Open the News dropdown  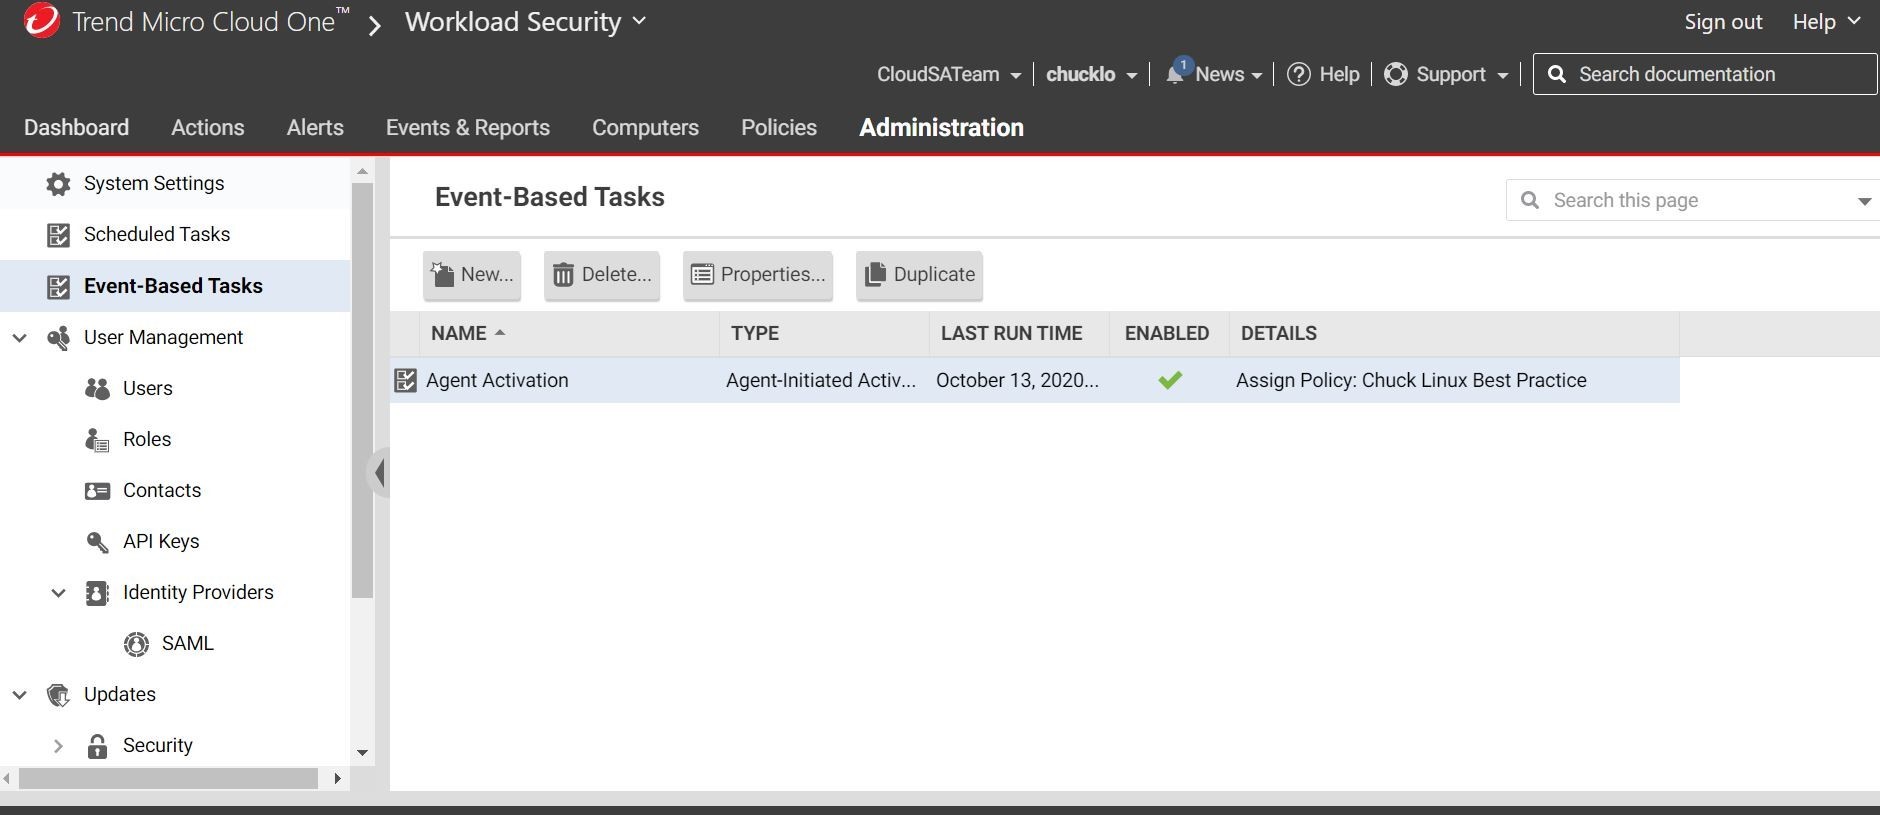1256,76
